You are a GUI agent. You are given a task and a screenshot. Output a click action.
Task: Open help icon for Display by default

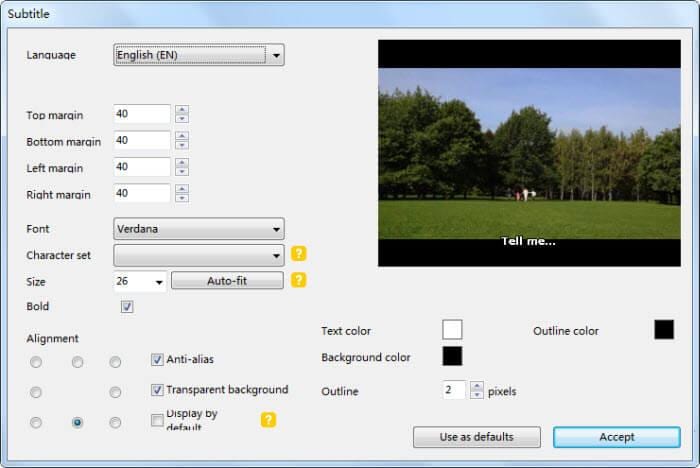[x=268, y=420]
